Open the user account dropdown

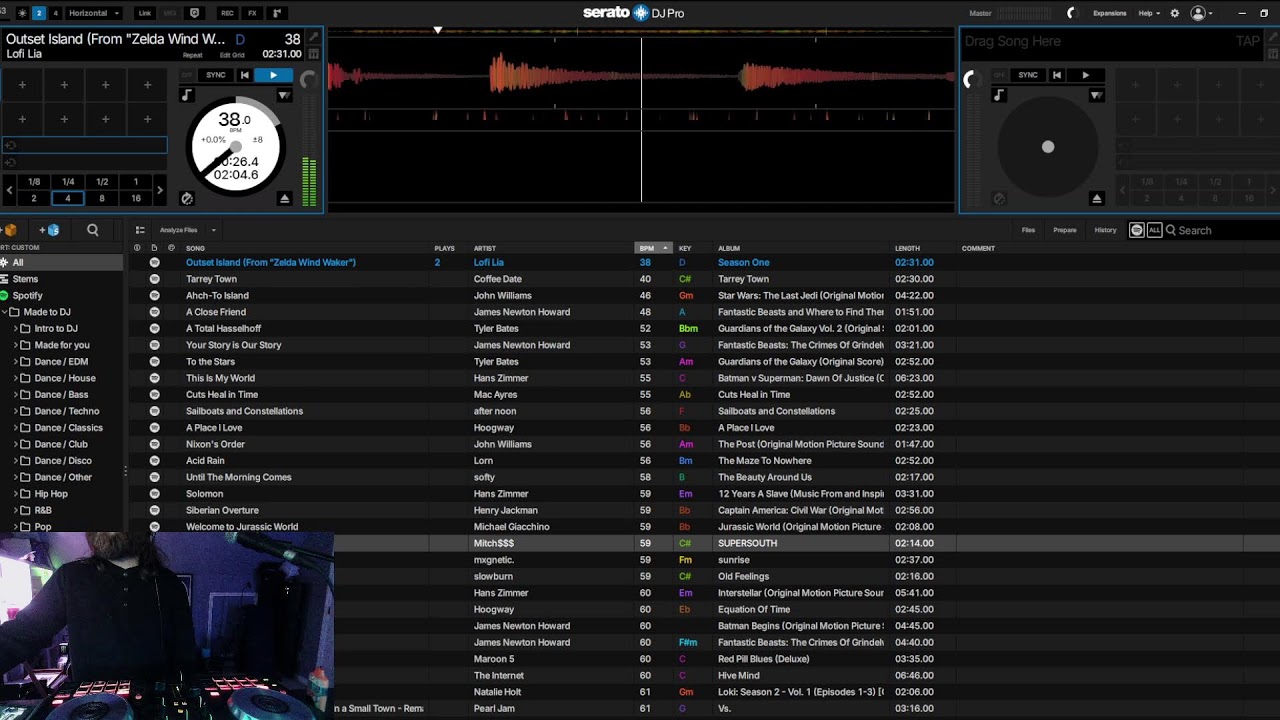coord(1201,13)
